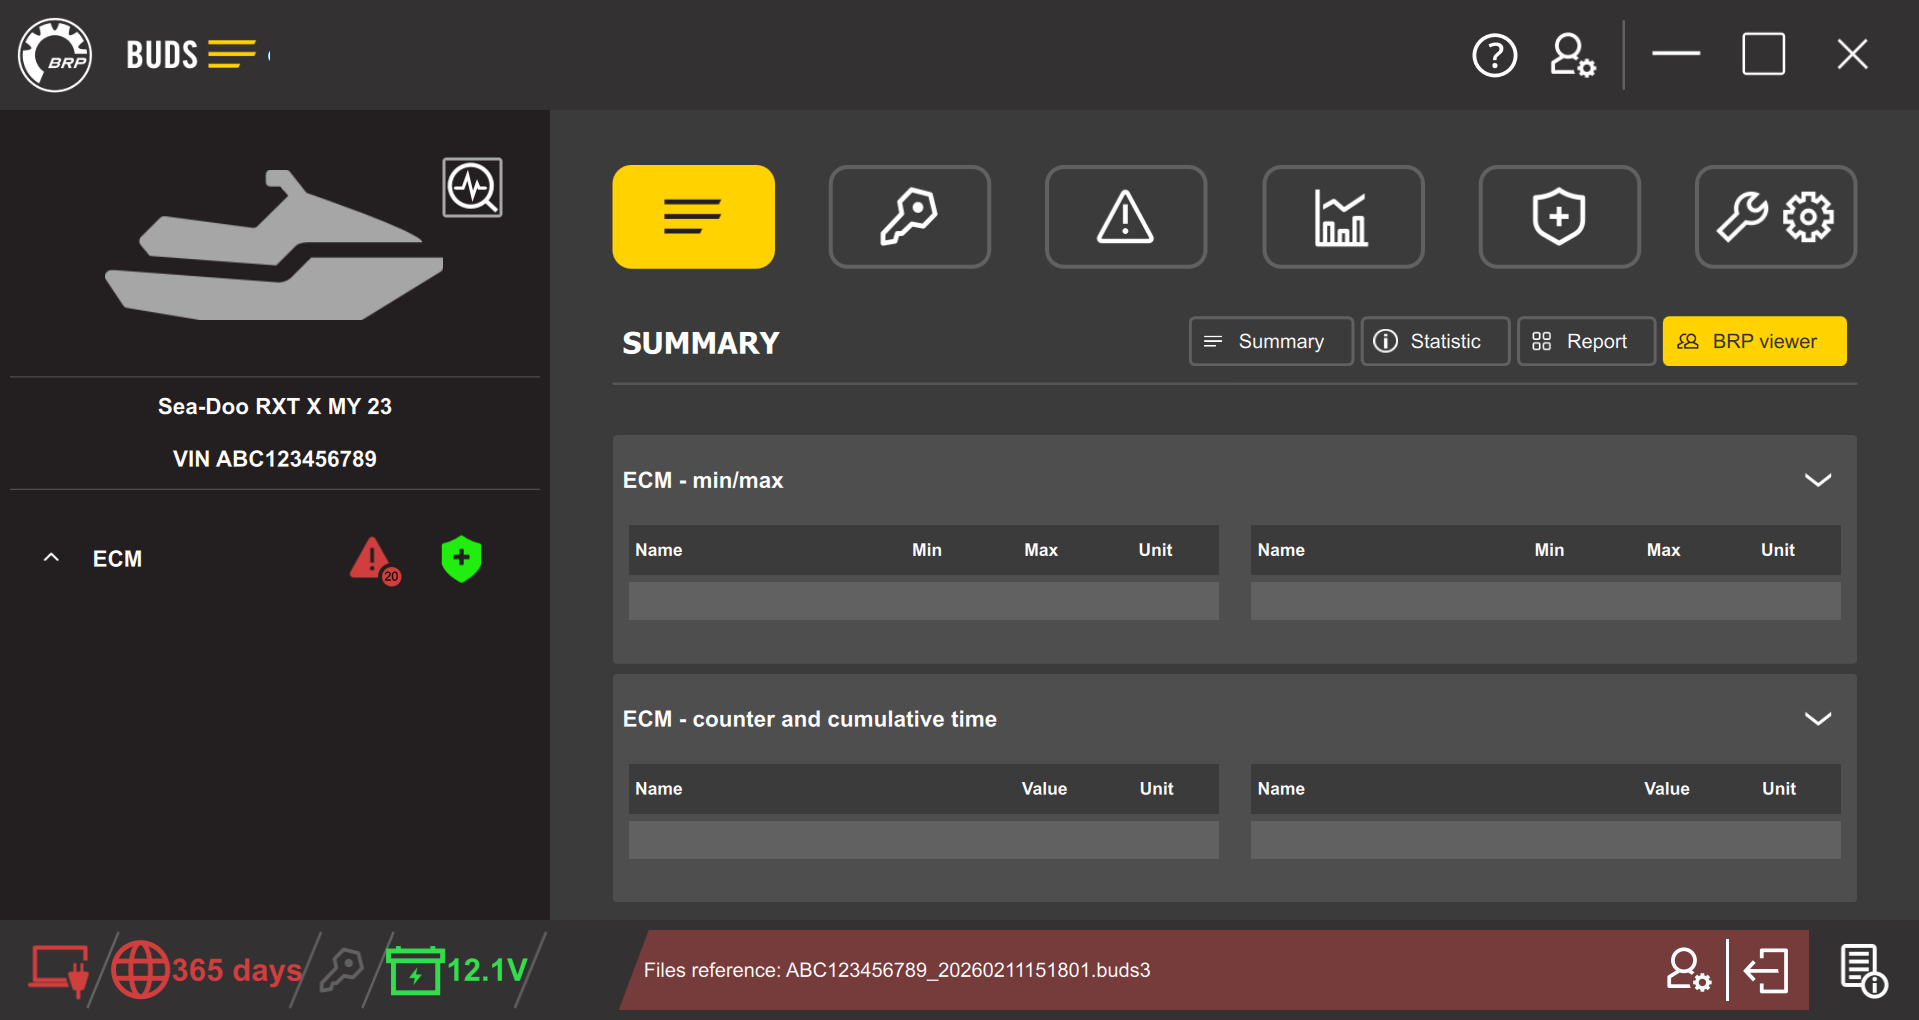This screenshot has width=1919, height=1020.
Task: Select the yellow Summary main tab
Action: tap(693, 217)
